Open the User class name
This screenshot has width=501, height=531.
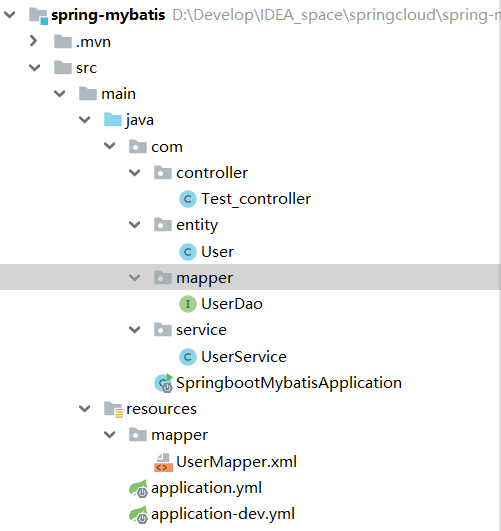coord(217,252)
